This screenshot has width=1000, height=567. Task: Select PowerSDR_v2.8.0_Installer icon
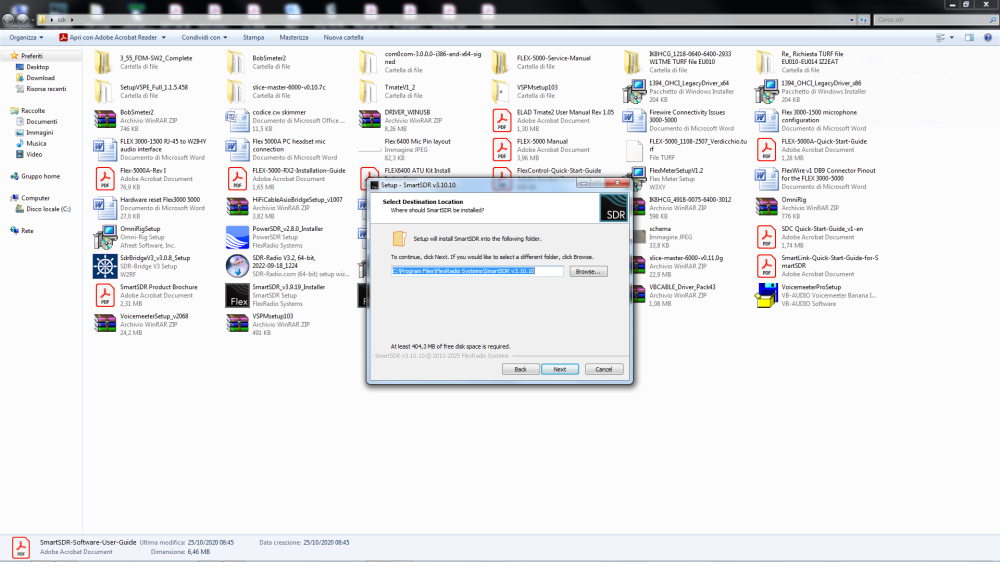tap(237, 237)
